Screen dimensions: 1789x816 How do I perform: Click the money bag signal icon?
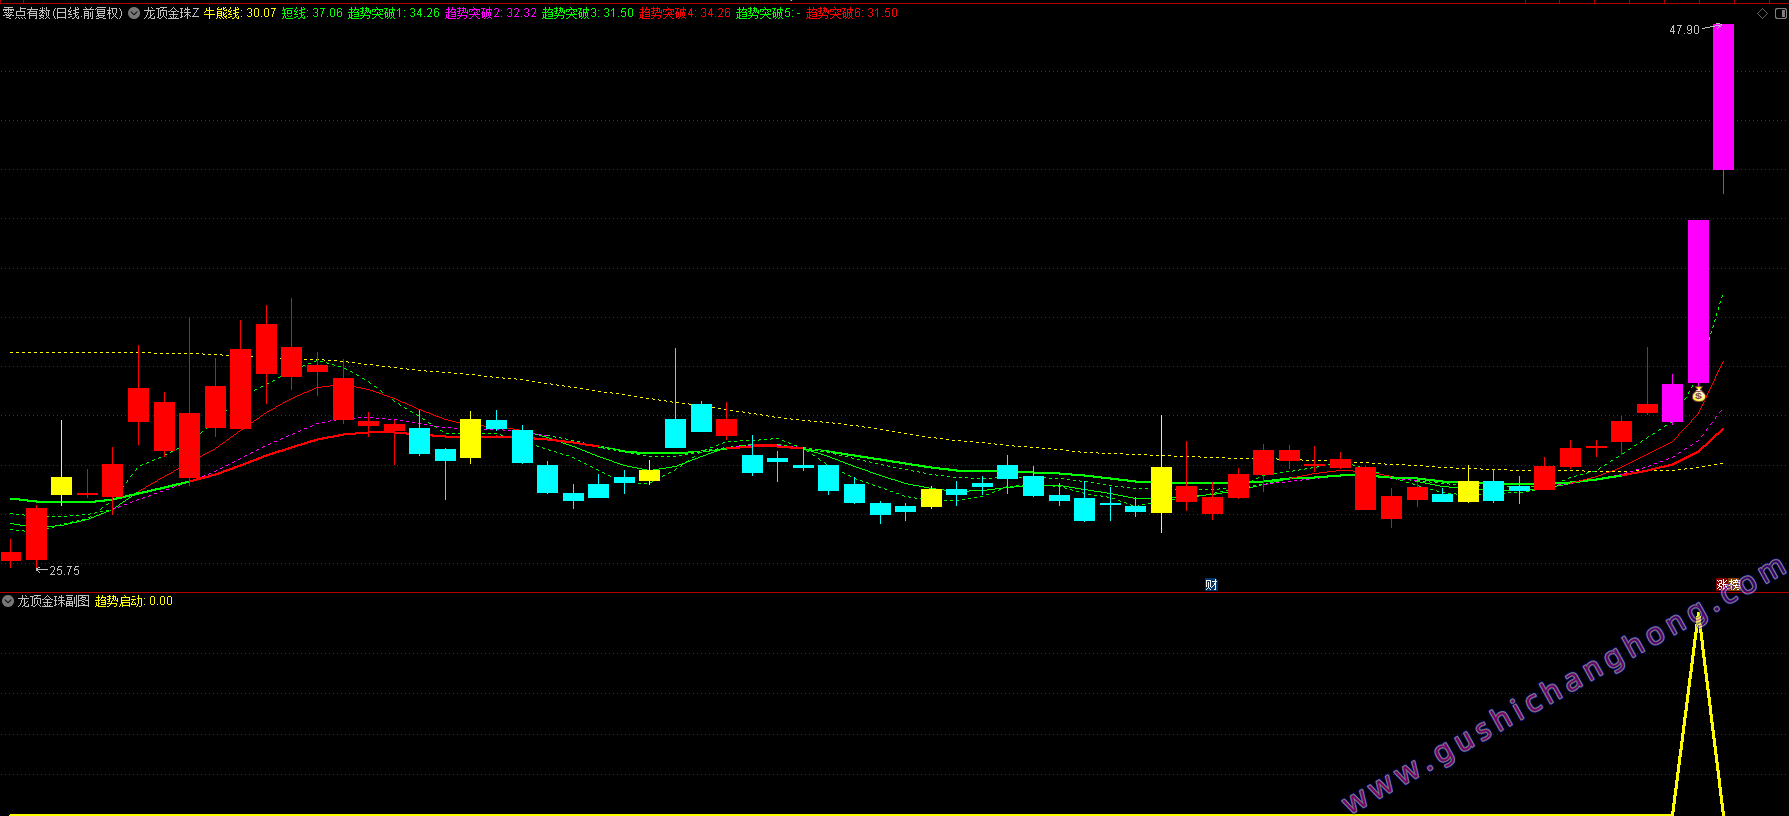tap(1698, 394)
